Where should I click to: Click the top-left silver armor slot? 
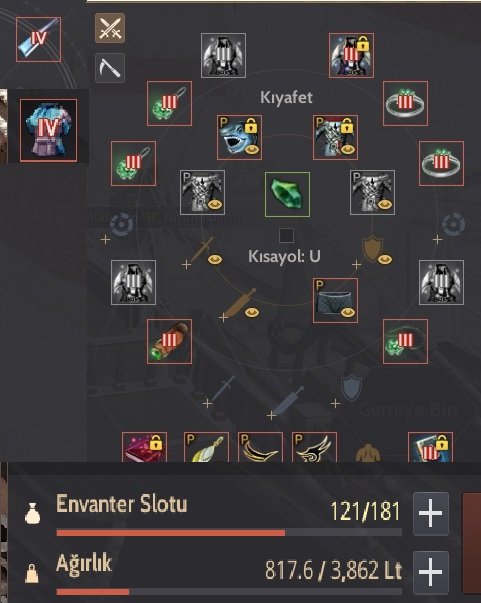coord(223,55)
